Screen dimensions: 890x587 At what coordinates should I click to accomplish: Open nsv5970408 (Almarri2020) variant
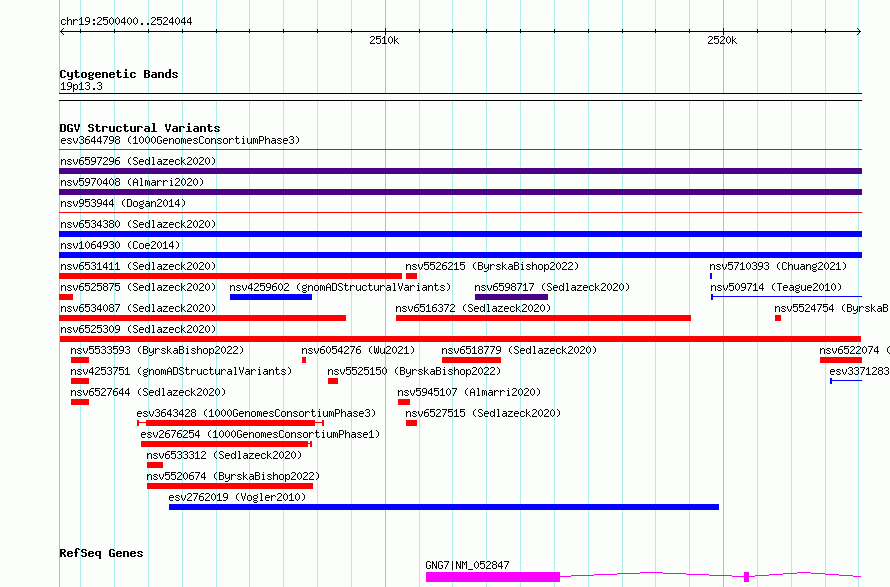point(132,182)
